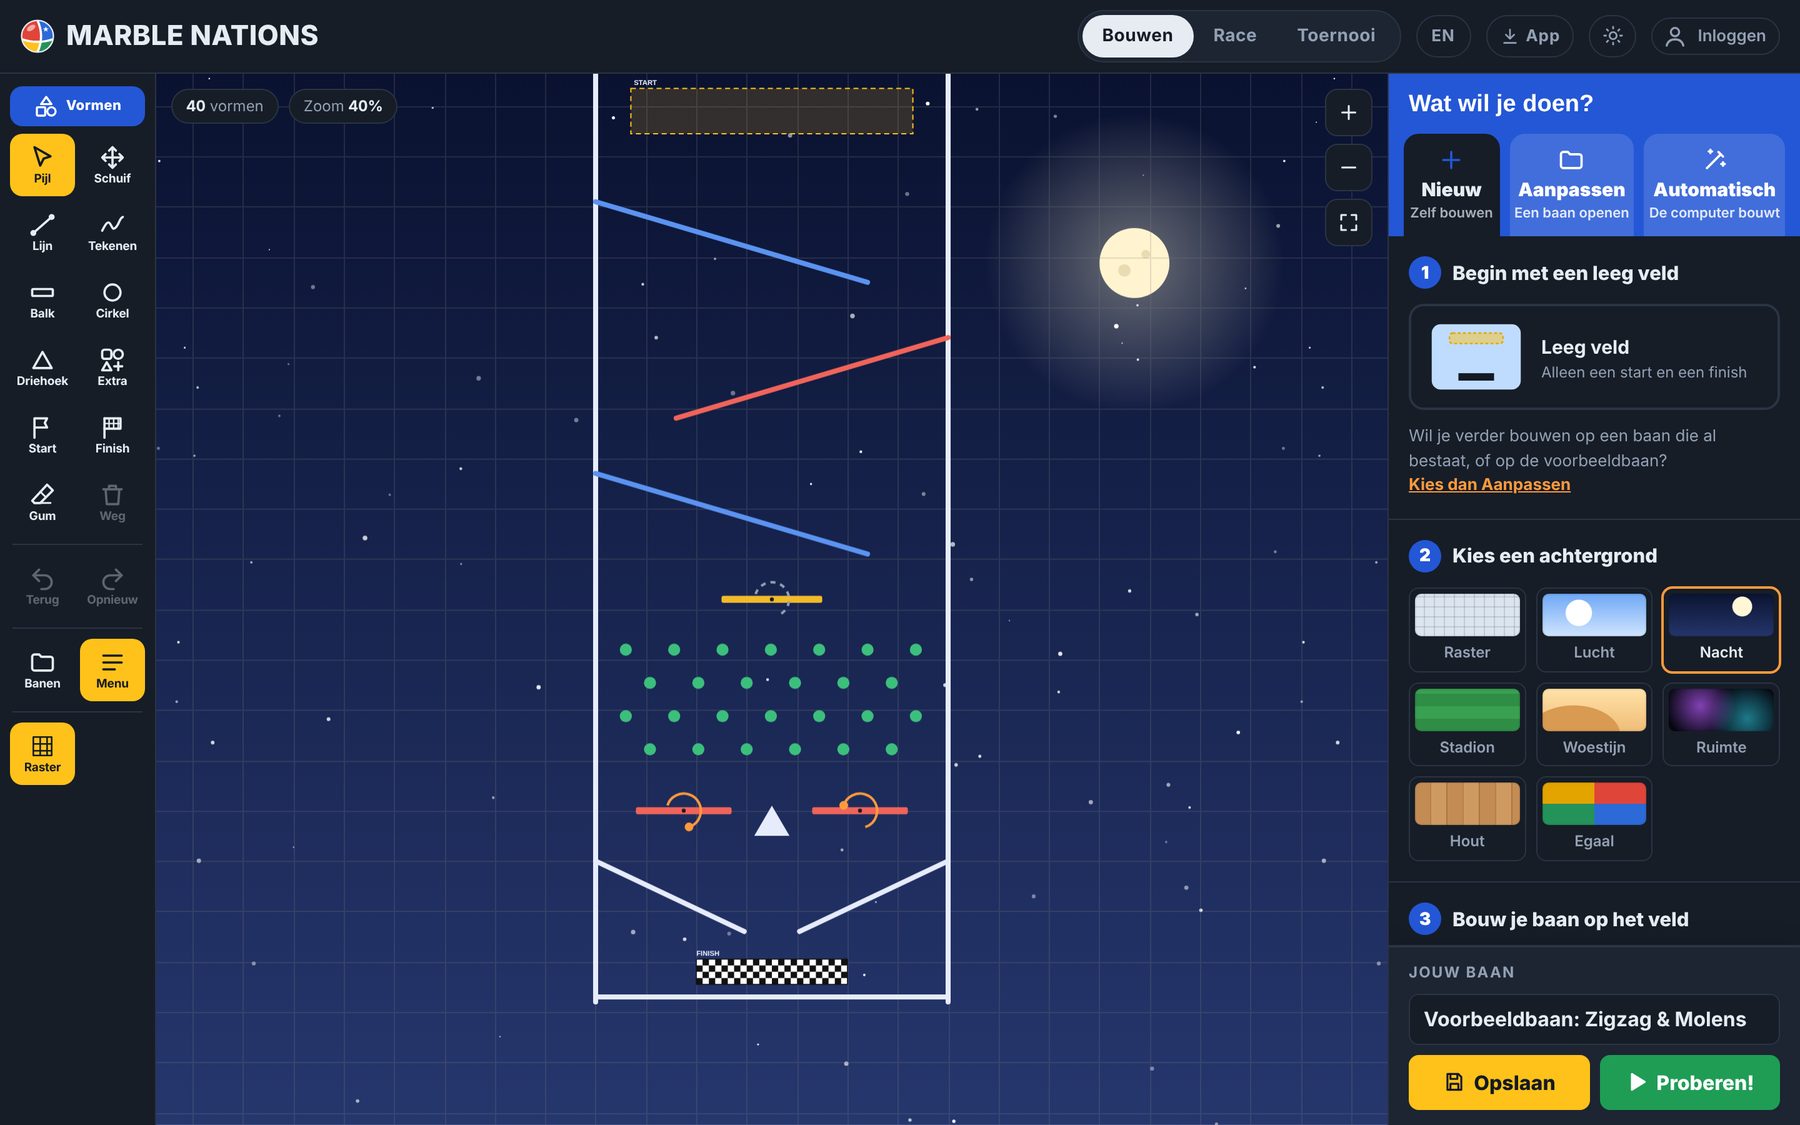This screenshot has height=1125, width=1800.
Task: Choose the Ruimte background swatch
Action: coord(1721,724)
